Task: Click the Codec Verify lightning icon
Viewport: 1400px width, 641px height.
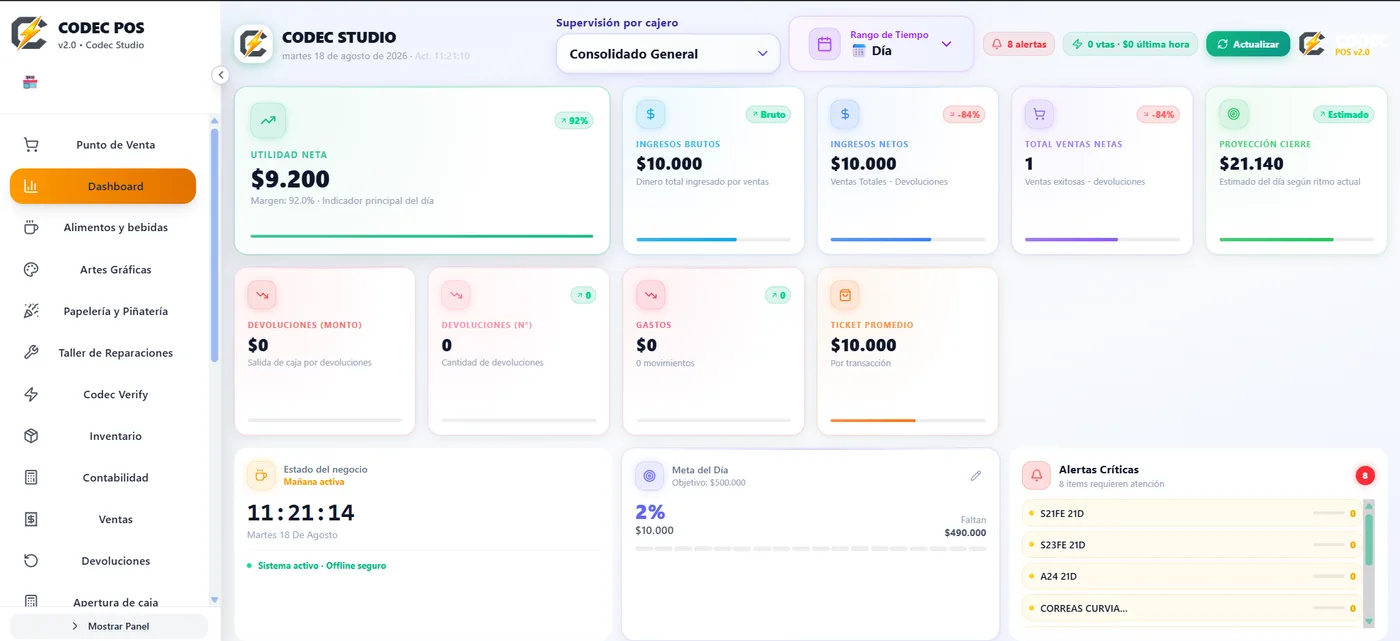Action: [31, 395]
